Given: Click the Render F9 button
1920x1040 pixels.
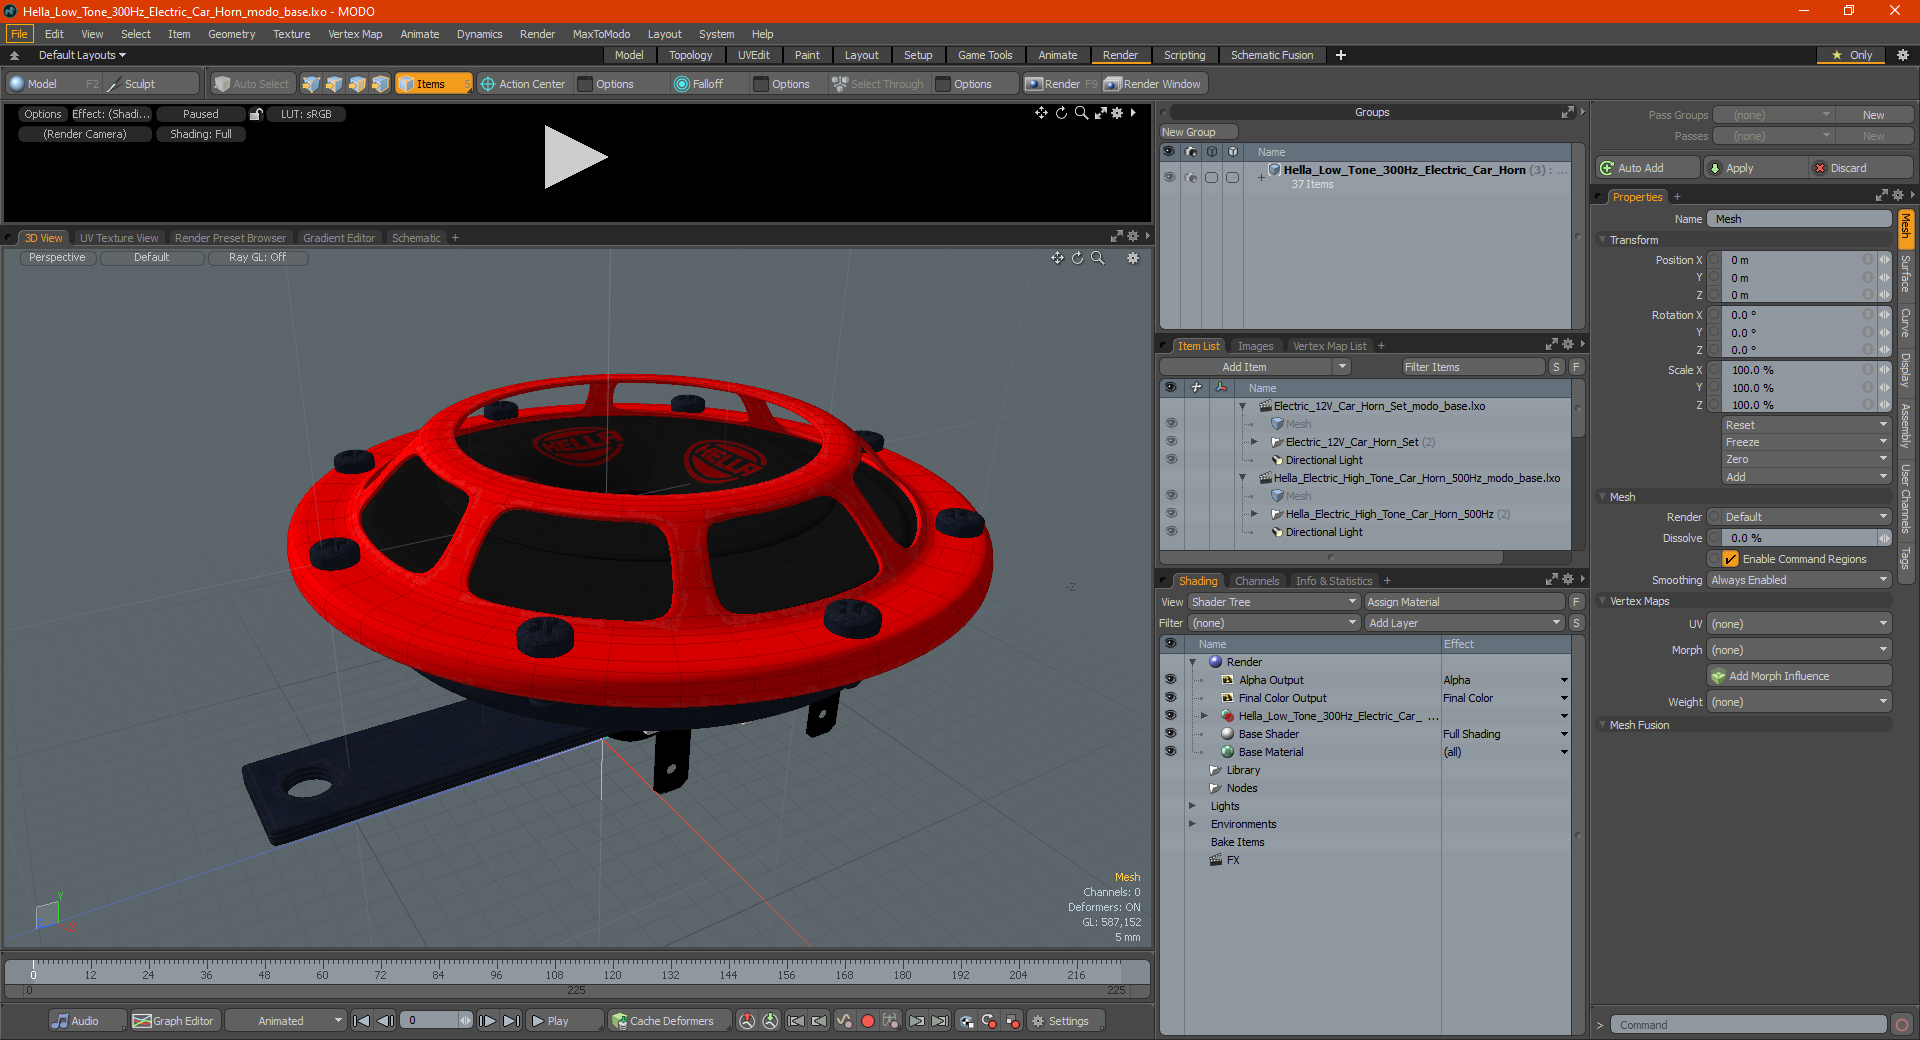Looking at the screenshot, I should [1061, 84].
